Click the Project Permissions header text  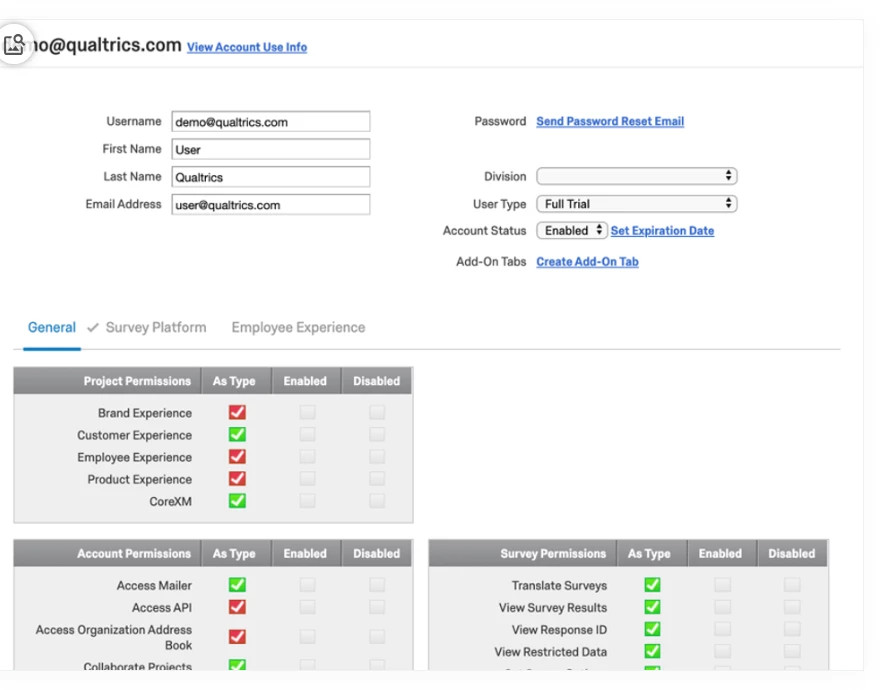click(138, 381)
